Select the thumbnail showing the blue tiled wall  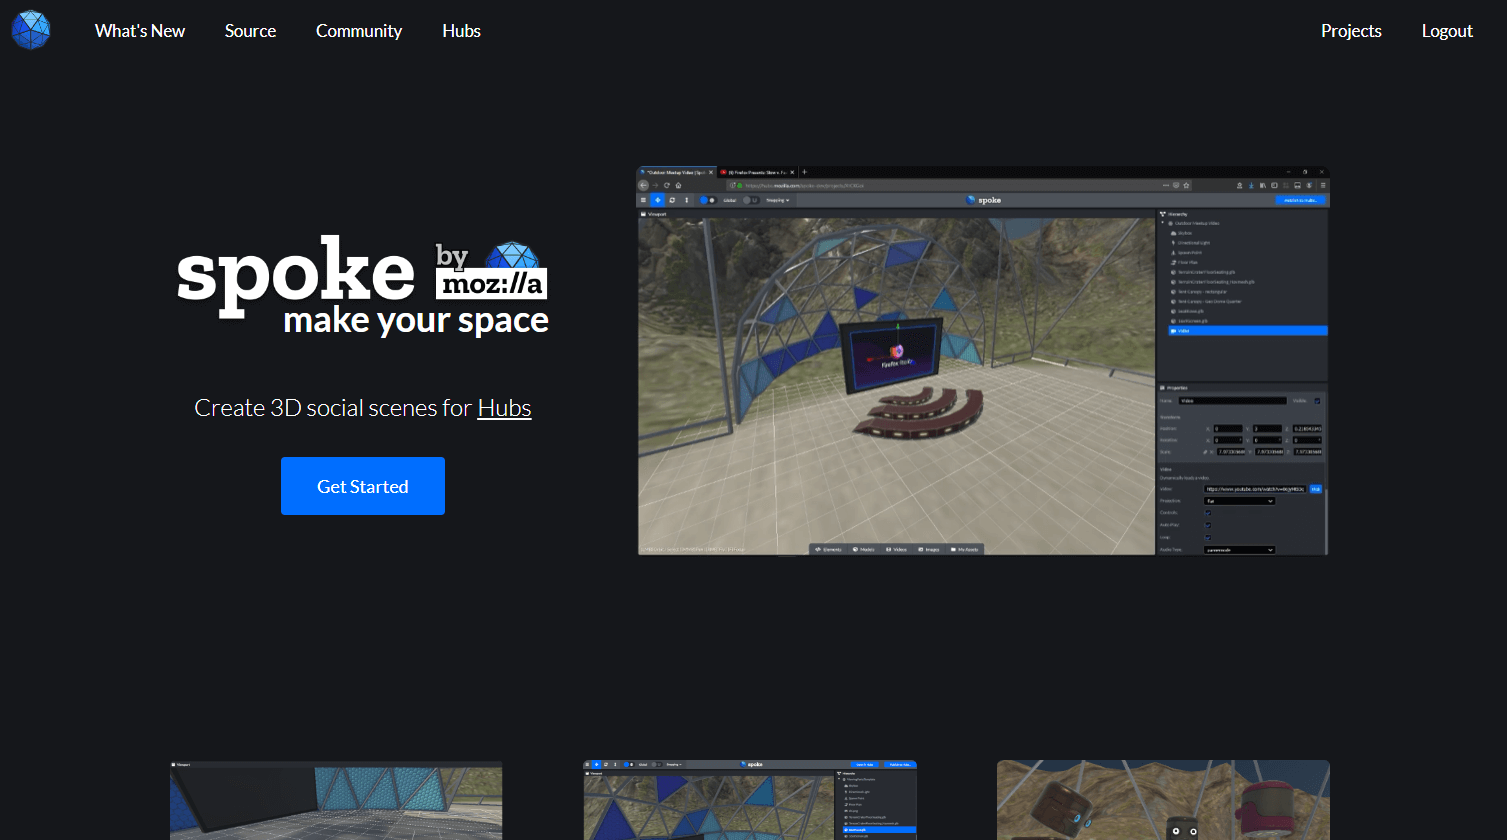pos(336,800)
